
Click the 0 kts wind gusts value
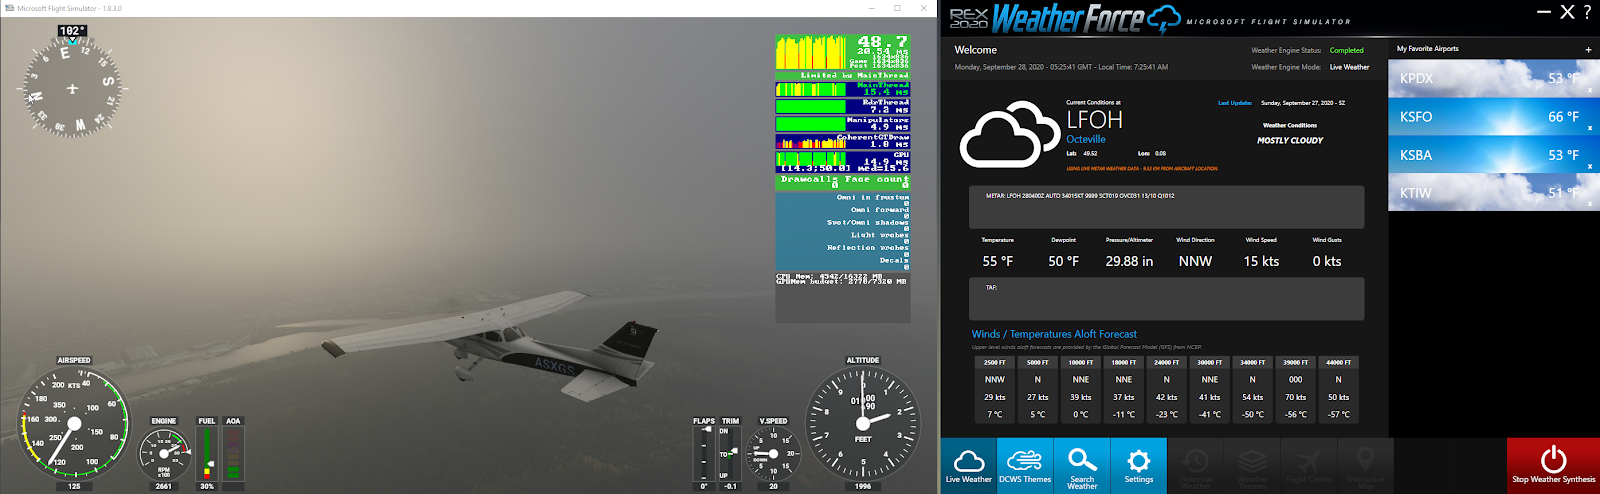tap(1327, 261)
